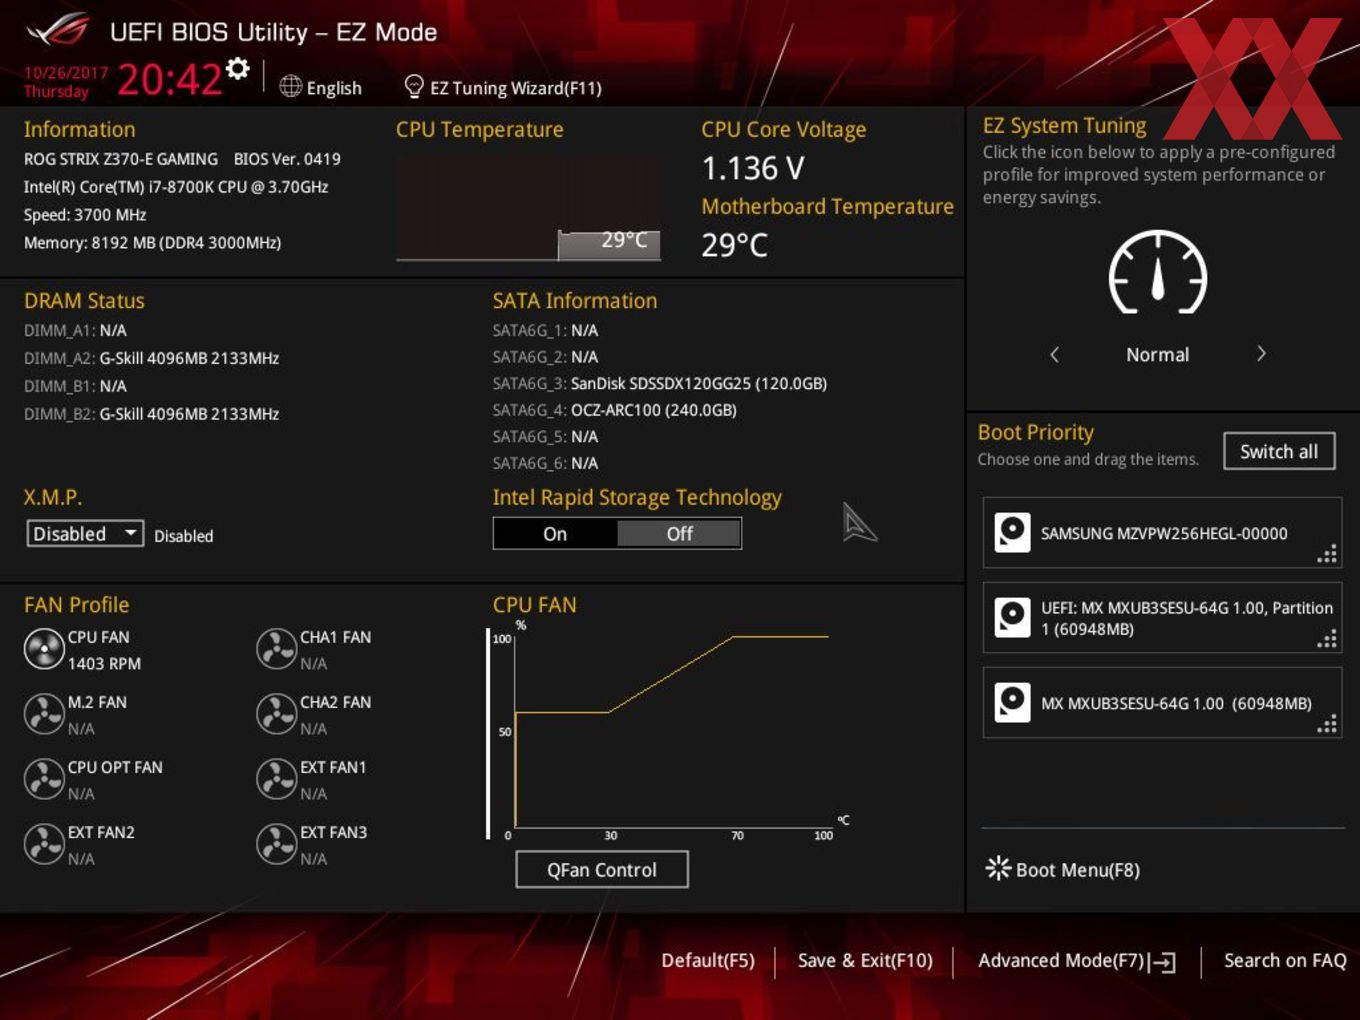This screenshot has width=1360, height=1020.
Task: Grab the drag handle of the UEFI MX boot entry
Action: 1327,639
